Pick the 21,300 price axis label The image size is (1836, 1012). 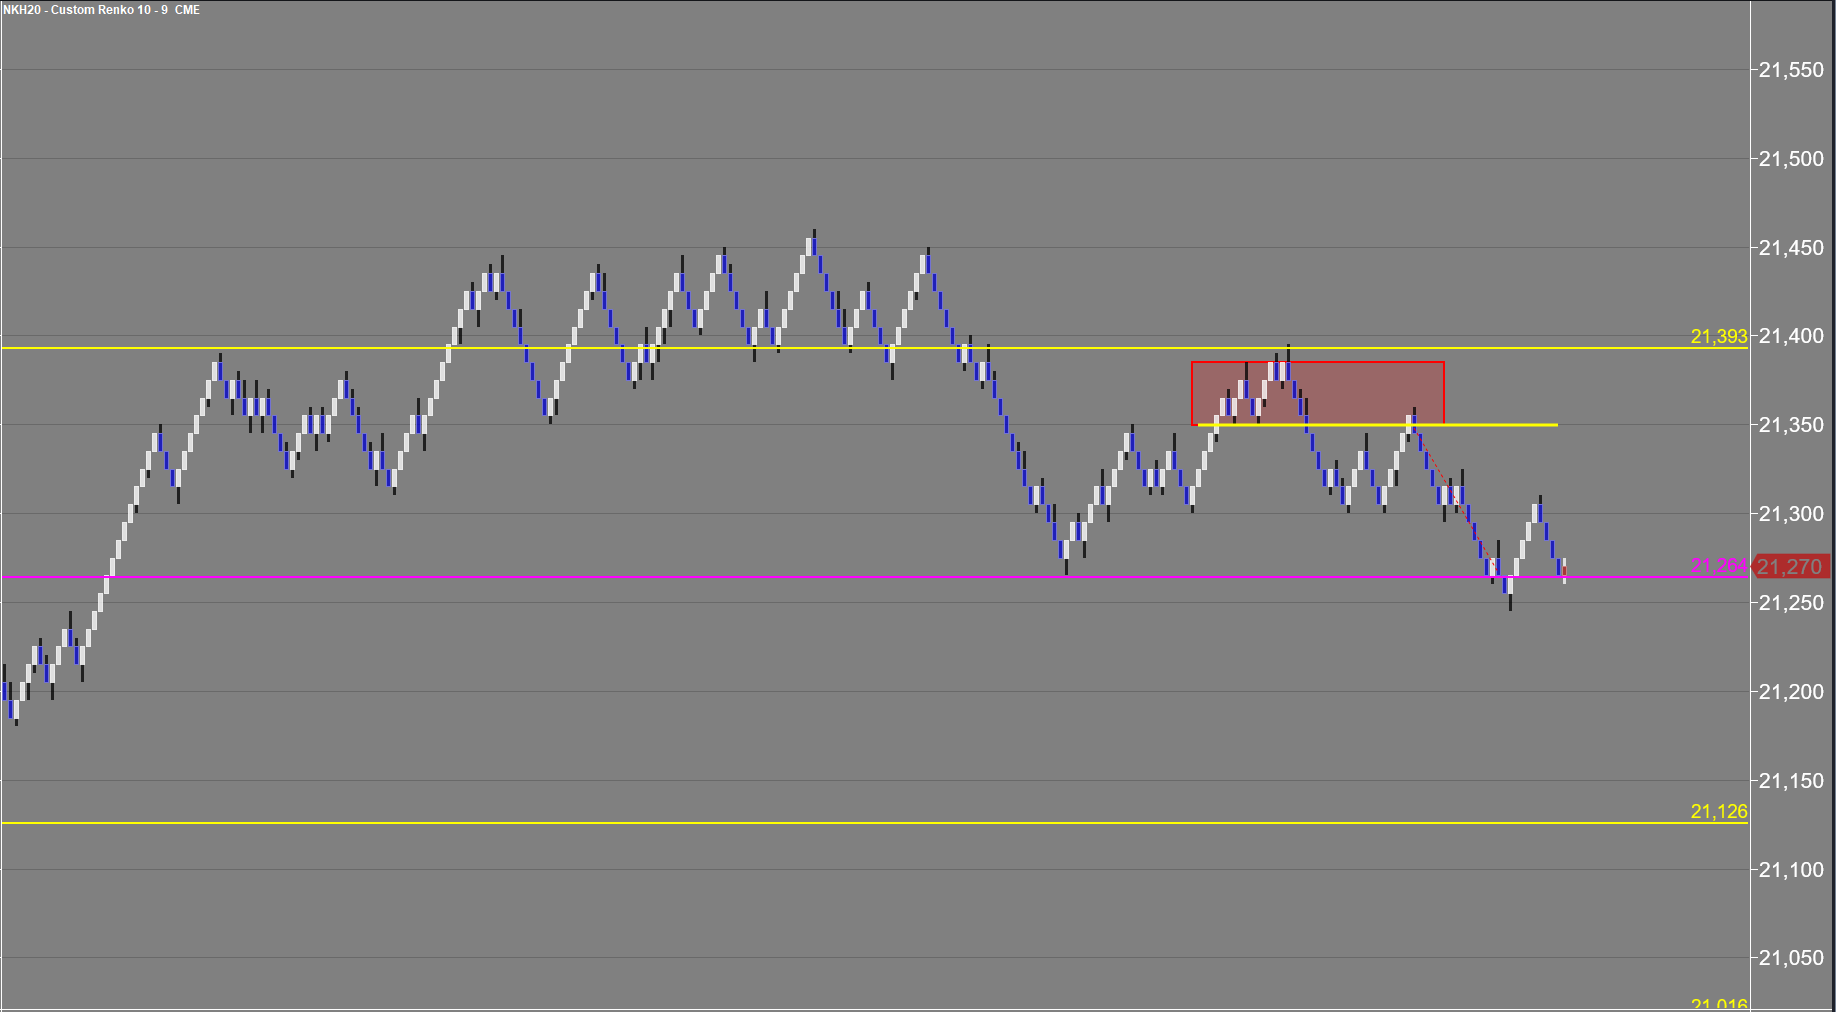(1791, 514)
